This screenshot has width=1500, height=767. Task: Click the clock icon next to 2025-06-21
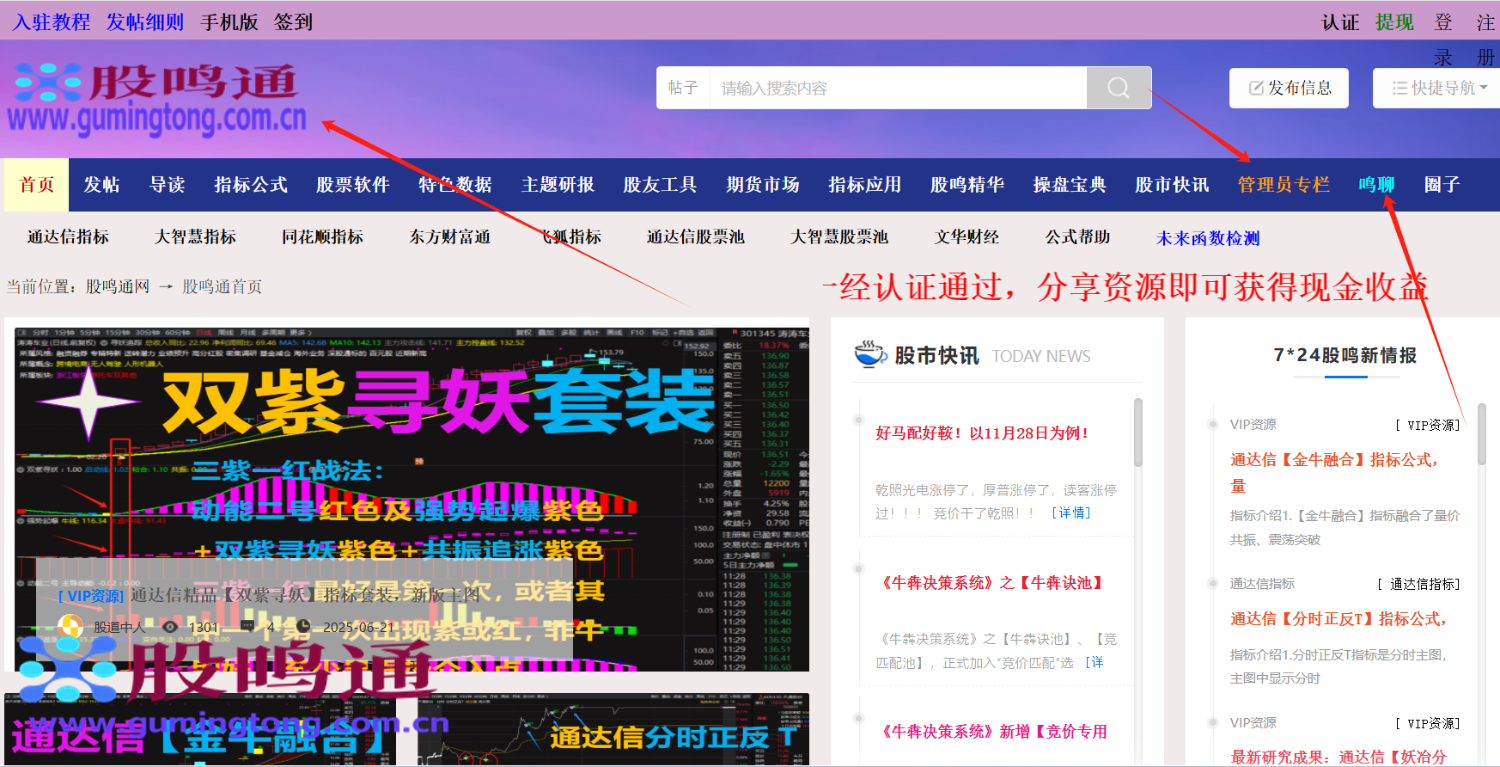[x=304, y=625]
